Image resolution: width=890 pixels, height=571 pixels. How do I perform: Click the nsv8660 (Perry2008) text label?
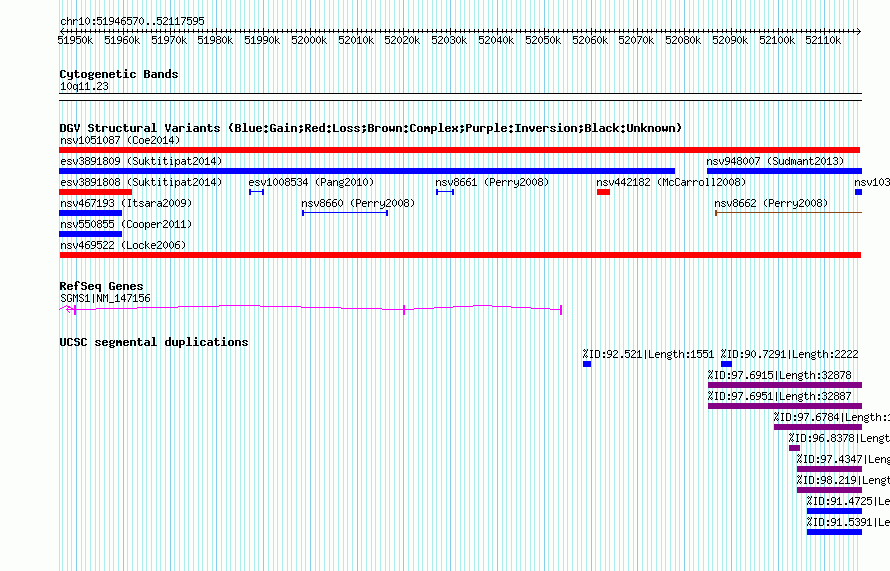(x=358, y=203)
